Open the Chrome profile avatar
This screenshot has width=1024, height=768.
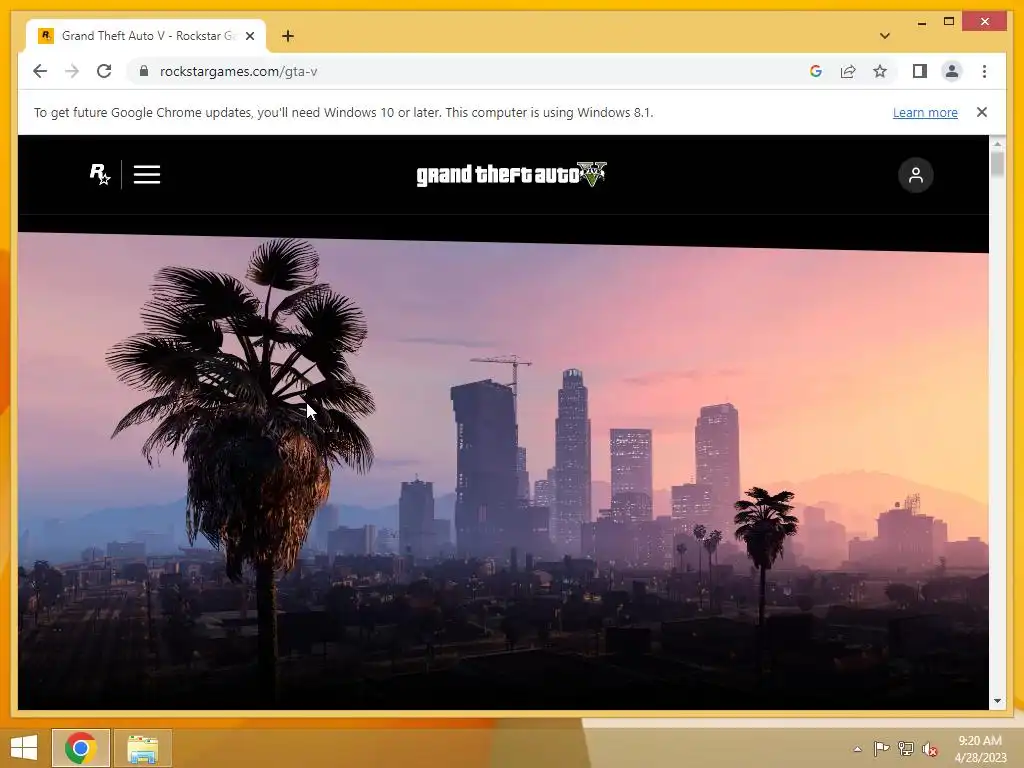tap(952, 71)
